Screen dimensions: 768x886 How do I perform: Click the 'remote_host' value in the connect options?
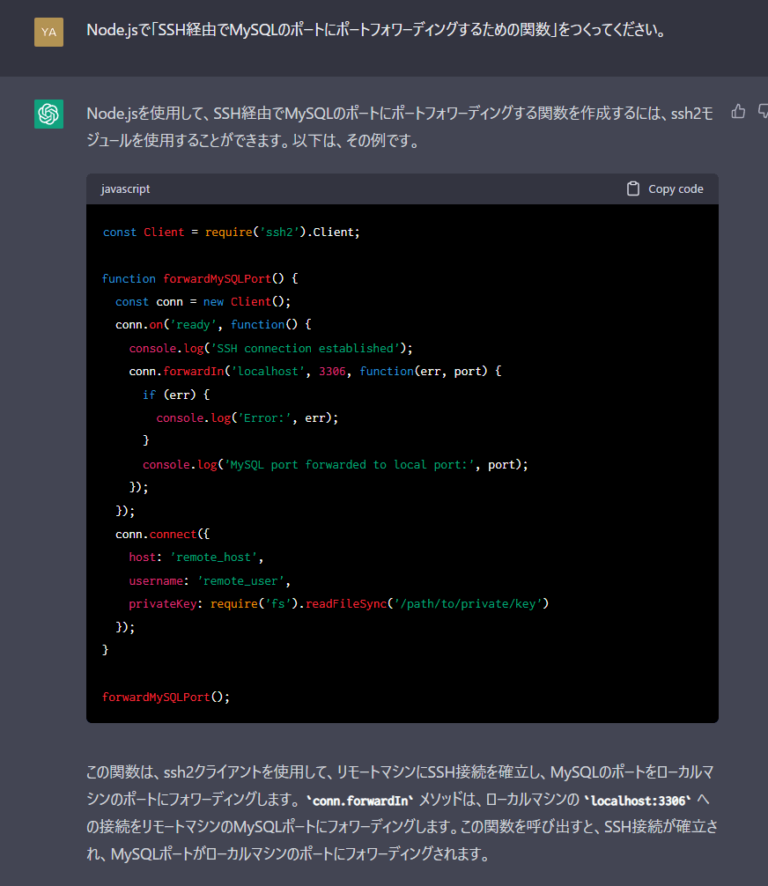(x=213, y=556)
